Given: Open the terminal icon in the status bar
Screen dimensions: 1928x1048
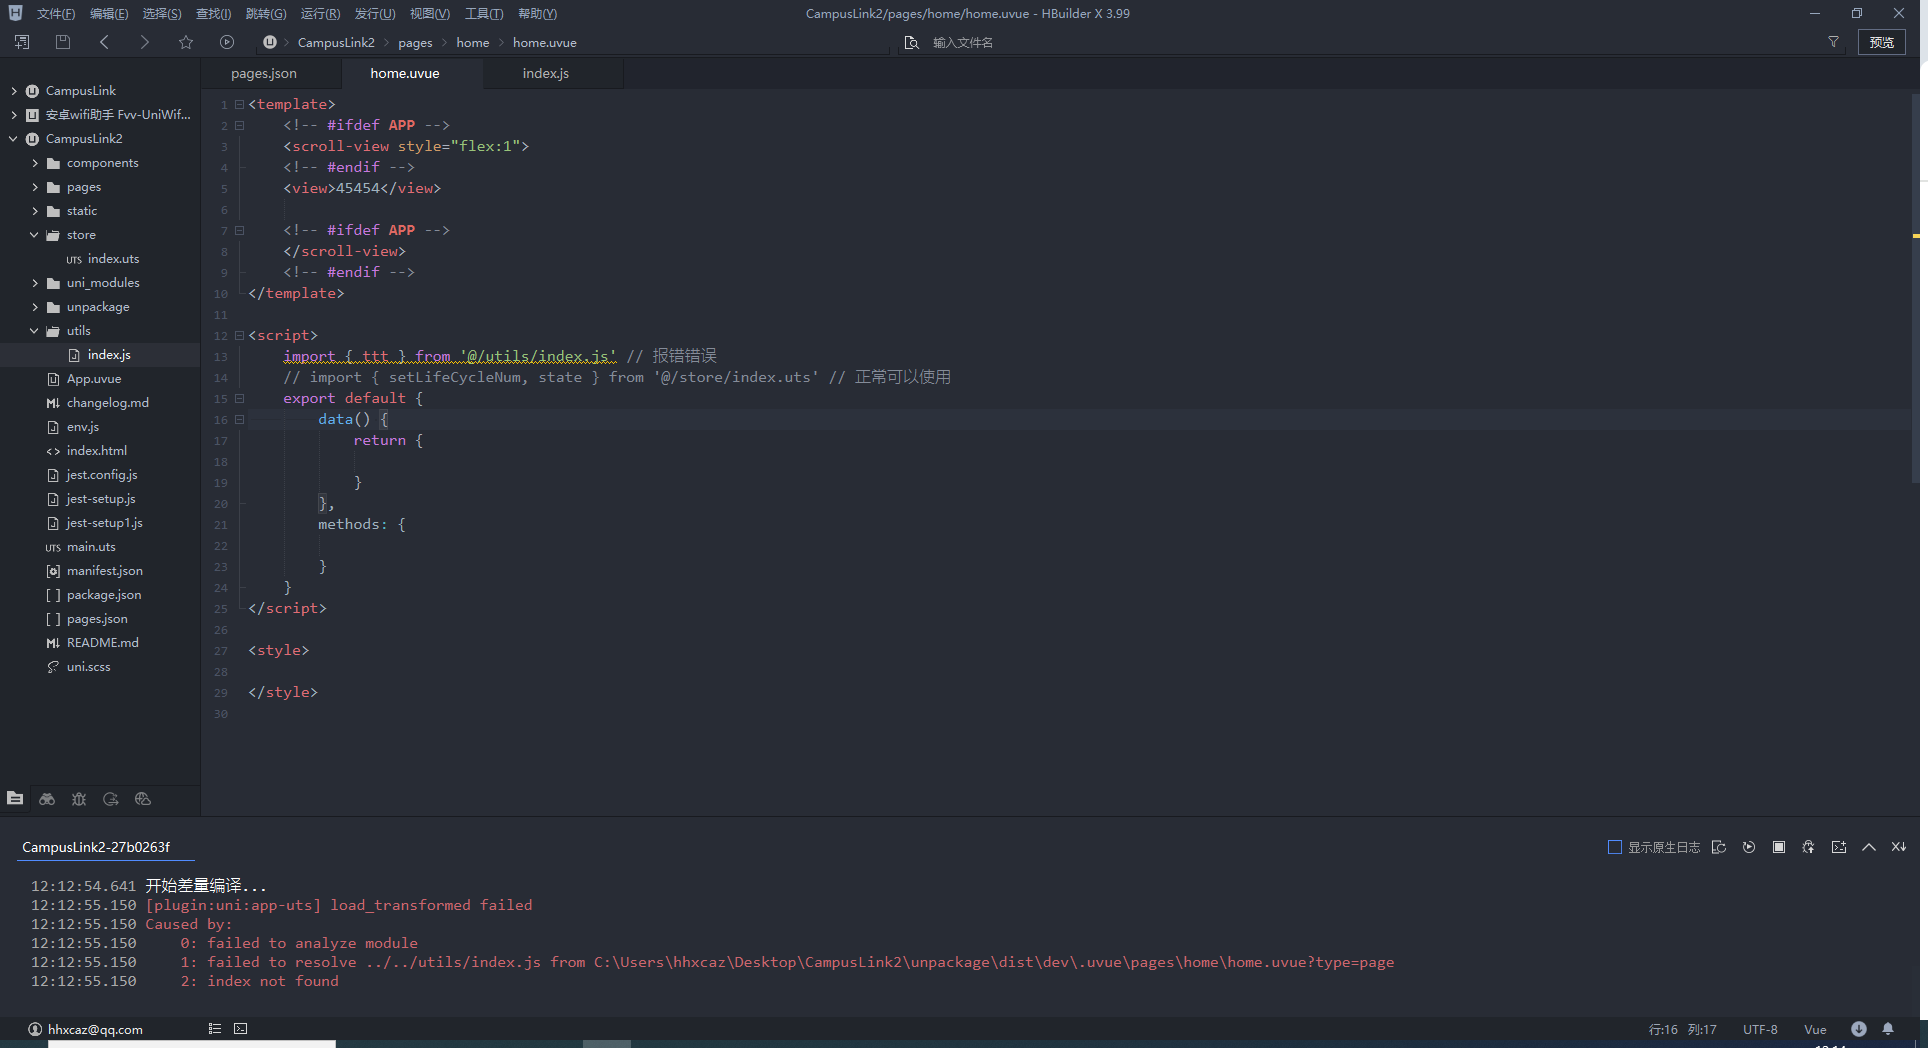Looking at the screenshot, I should pos(241,1029).
